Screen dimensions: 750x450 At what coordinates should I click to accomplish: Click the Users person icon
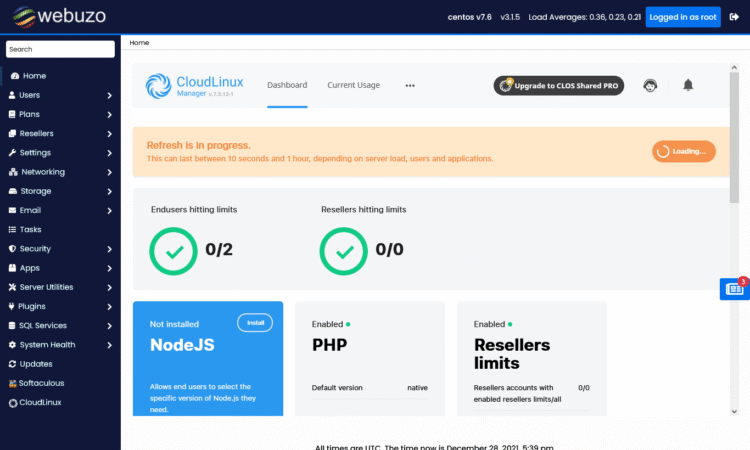(12, 95)
